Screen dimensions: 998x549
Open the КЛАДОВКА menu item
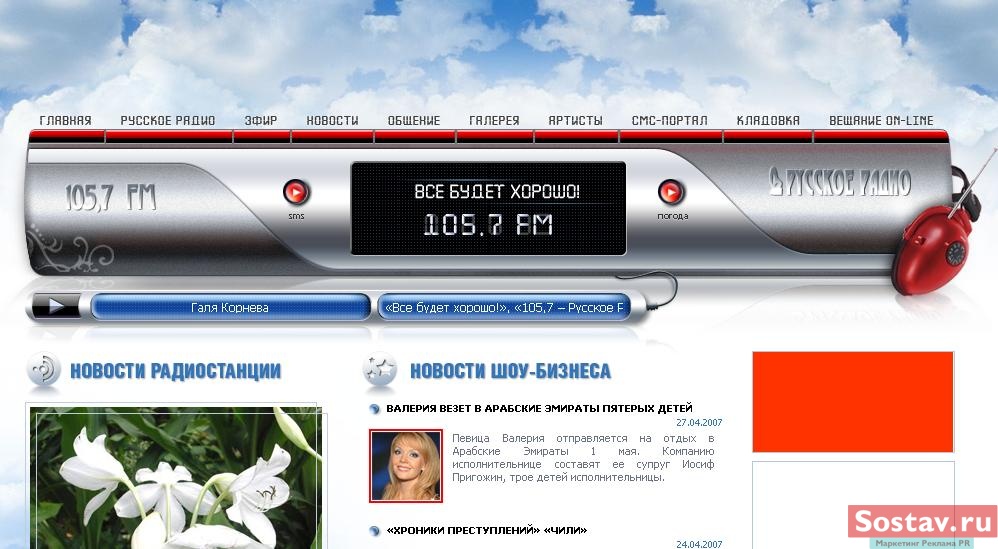click(x=768, y=120)
